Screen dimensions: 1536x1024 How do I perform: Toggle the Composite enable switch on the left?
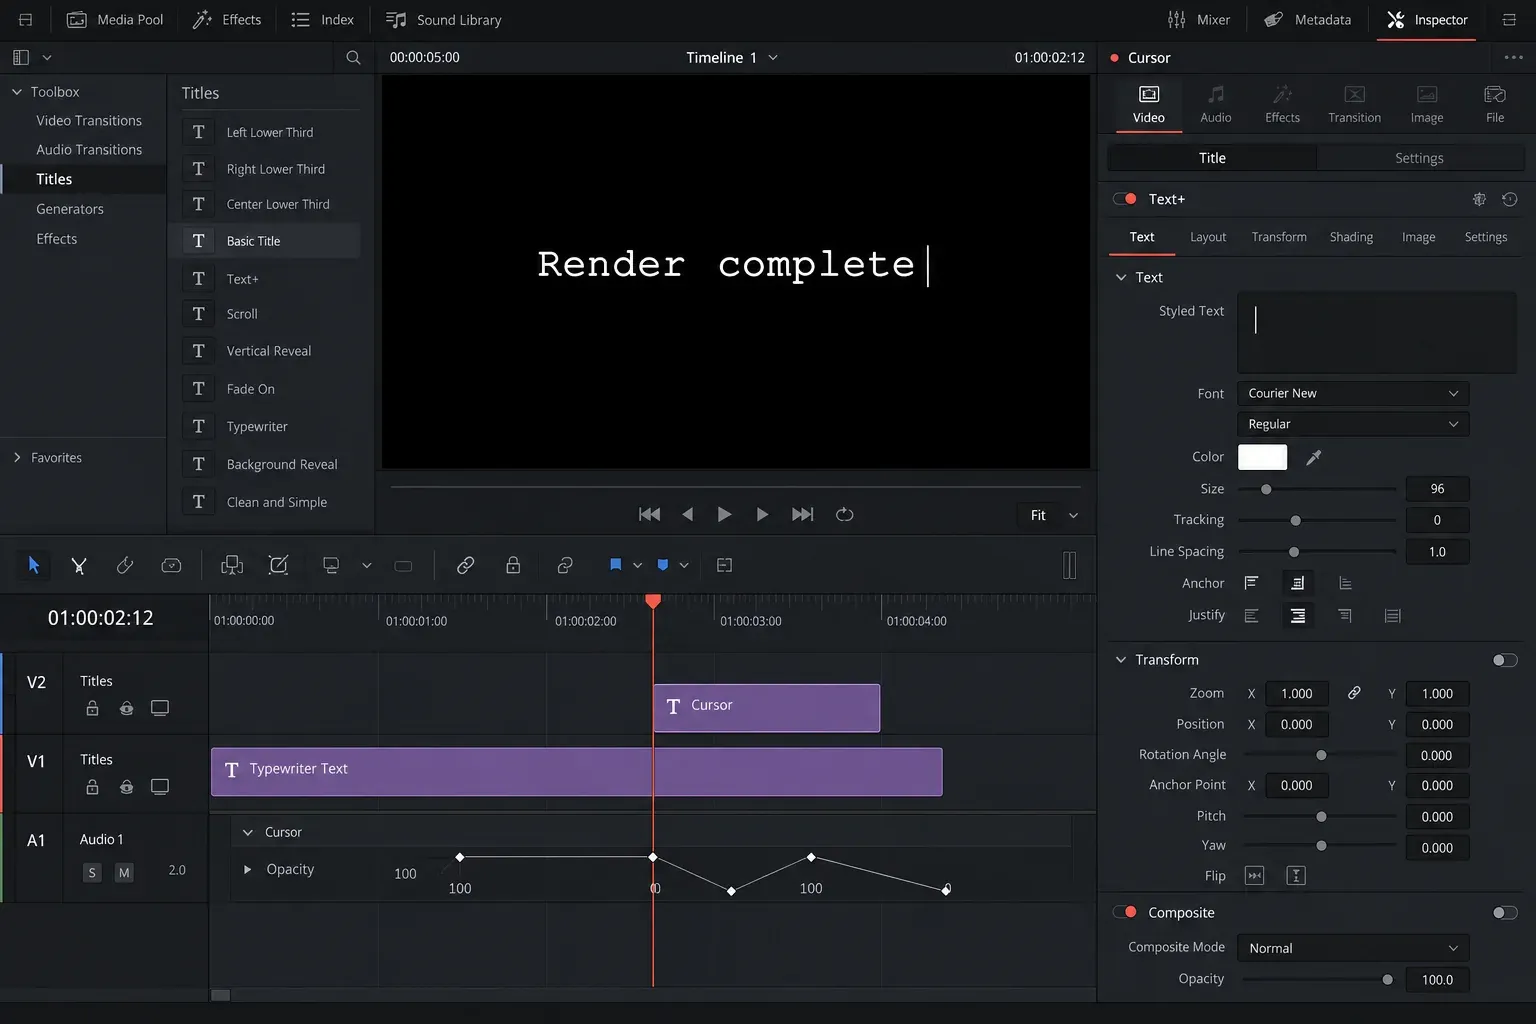click(1125, 912)
